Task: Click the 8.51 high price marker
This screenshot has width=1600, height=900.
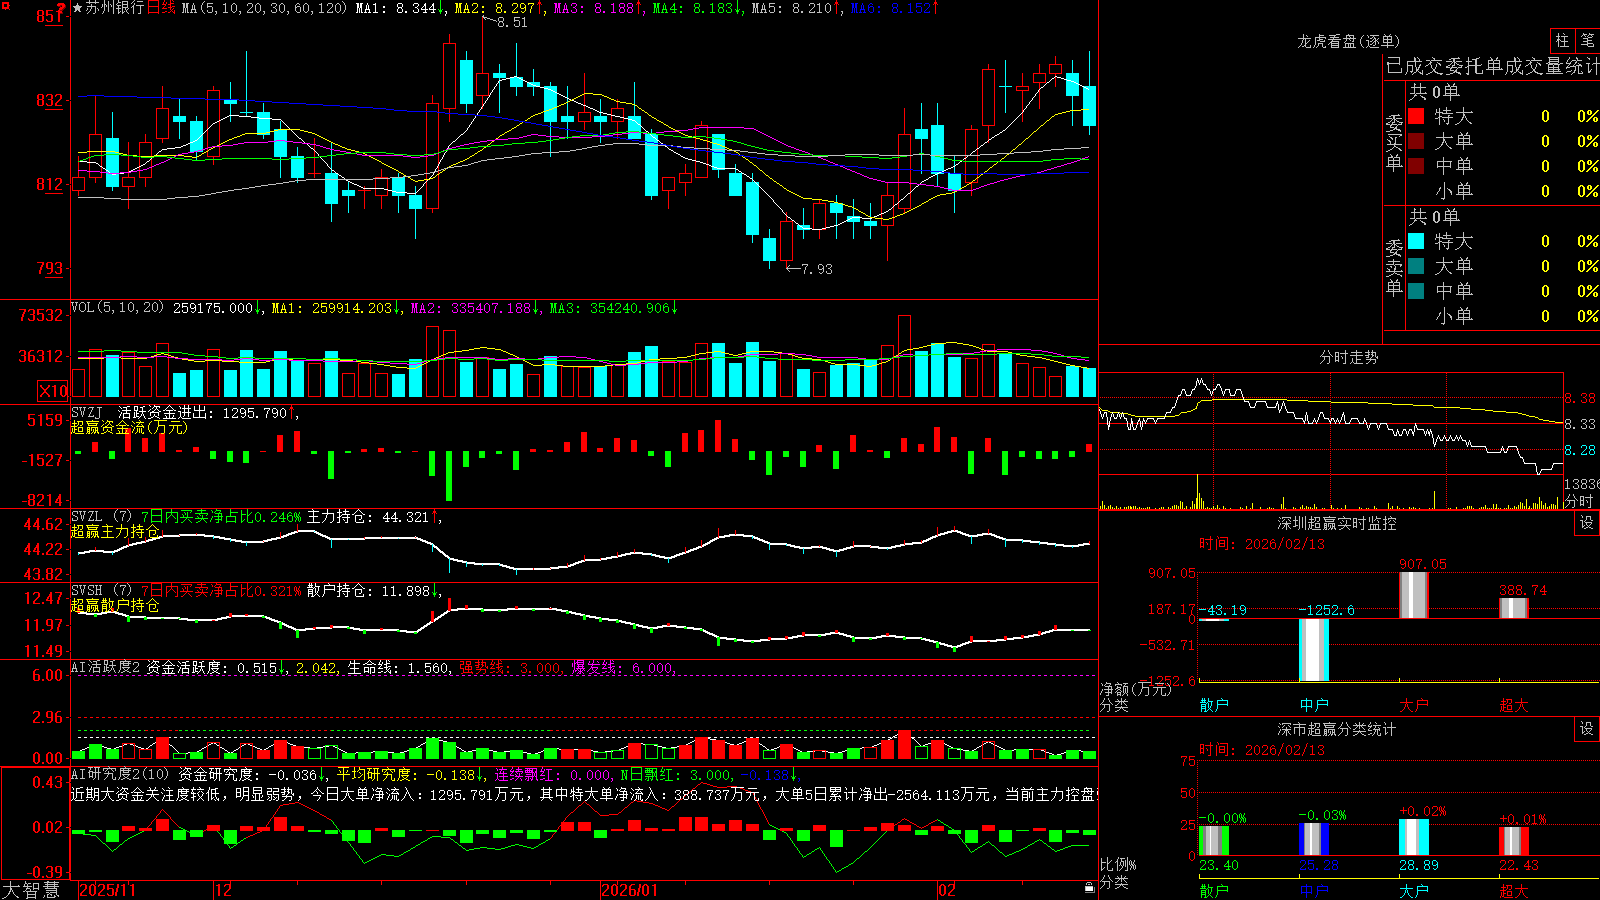Action: [511, 22]
